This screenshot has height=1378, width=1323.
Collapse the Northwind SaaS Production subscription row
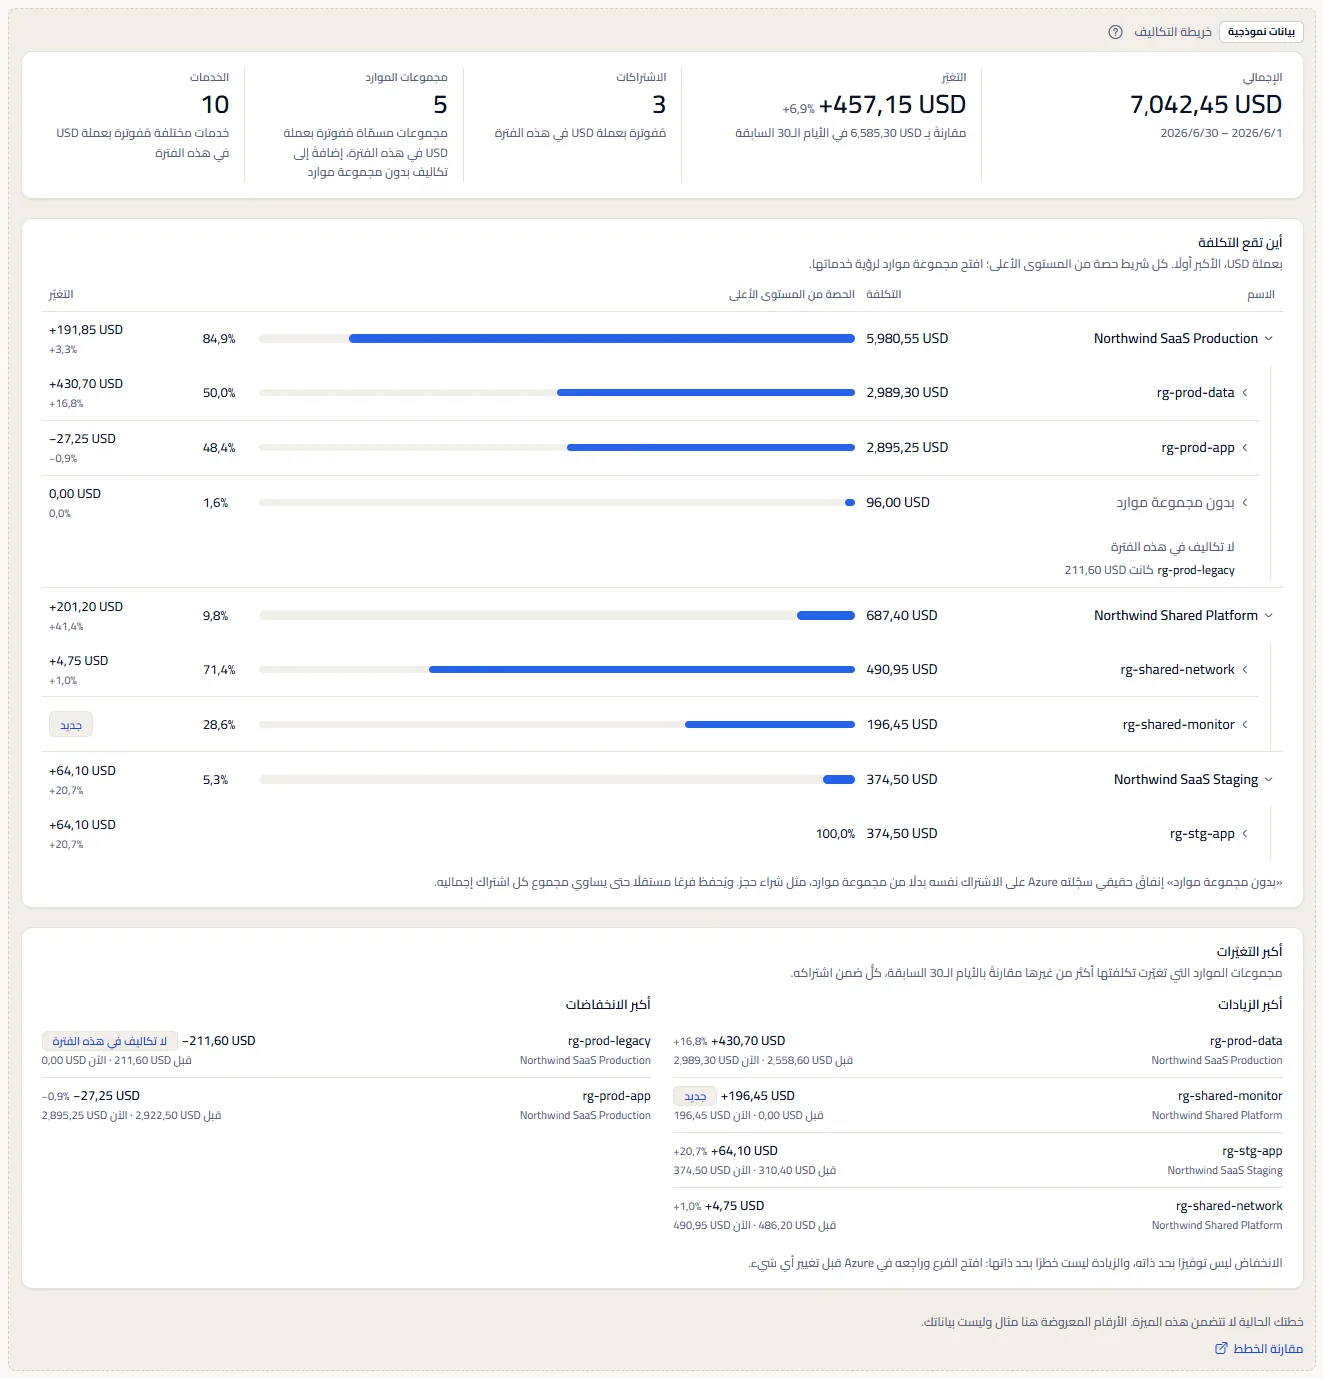[x=1269, y=339]
